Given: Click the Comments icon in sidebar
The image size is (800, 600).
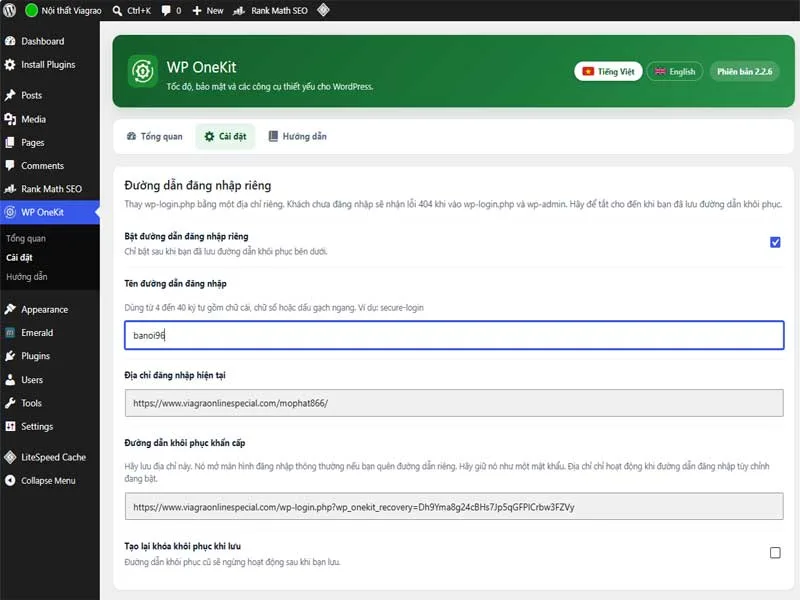Looking at the screenshot, I should click(x=10, y=165).
